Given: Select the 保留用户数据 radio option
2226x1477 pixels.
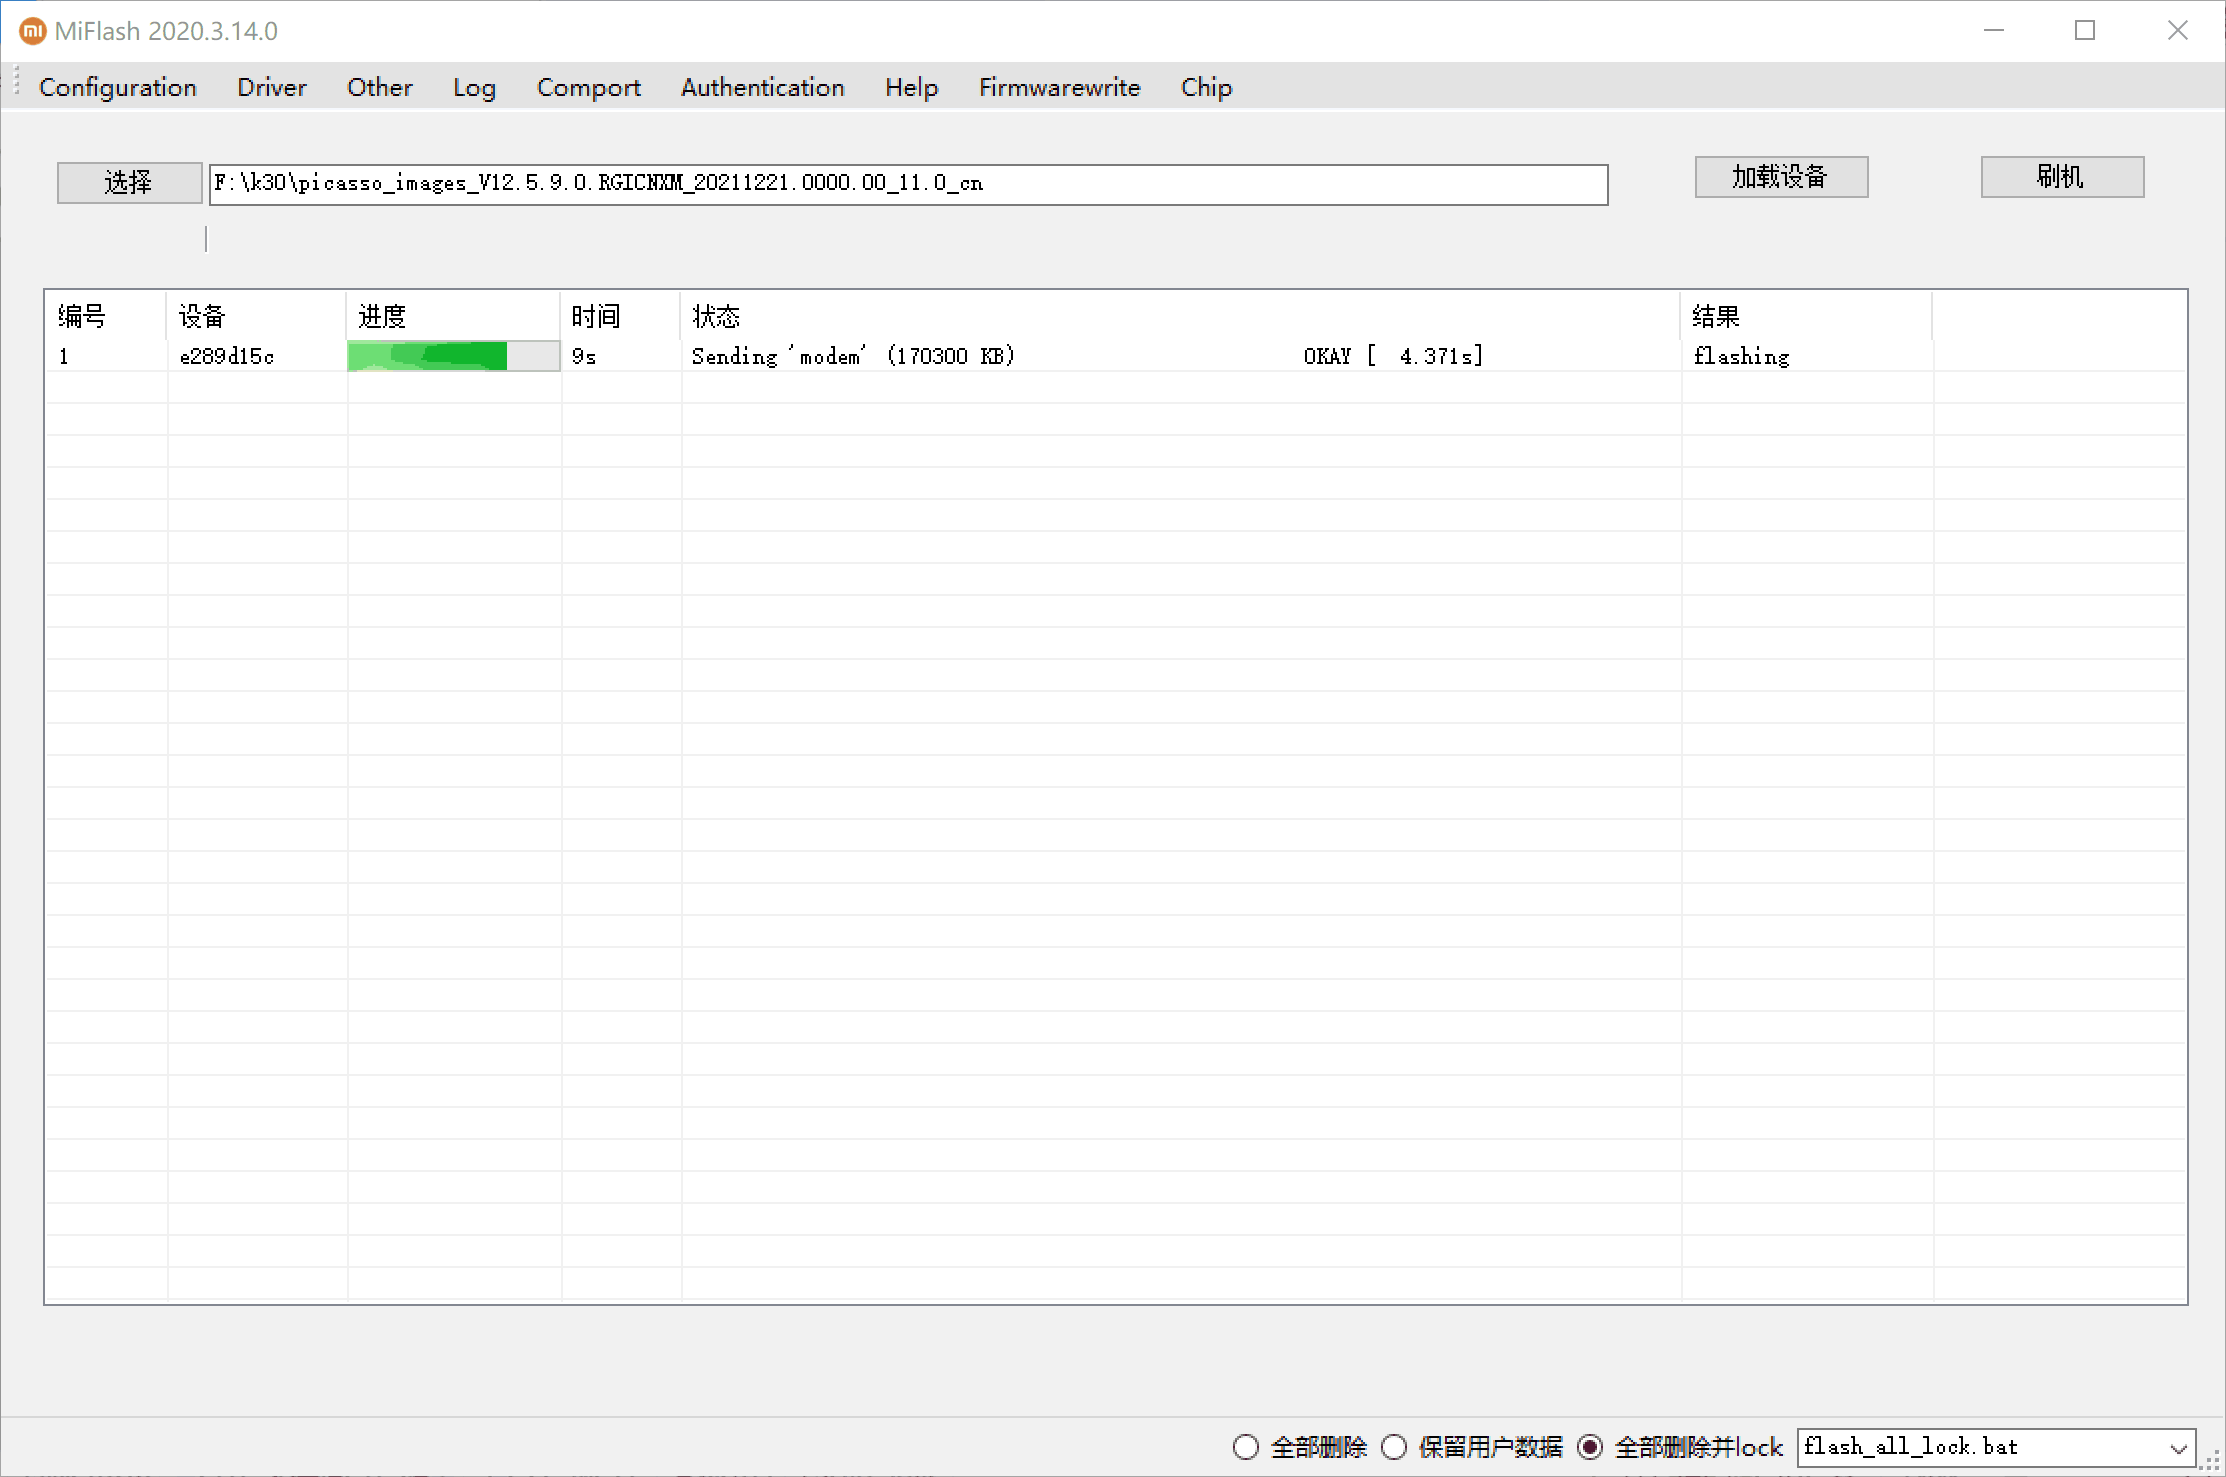Looking at the screenshot, I should click(1394, 1446).
